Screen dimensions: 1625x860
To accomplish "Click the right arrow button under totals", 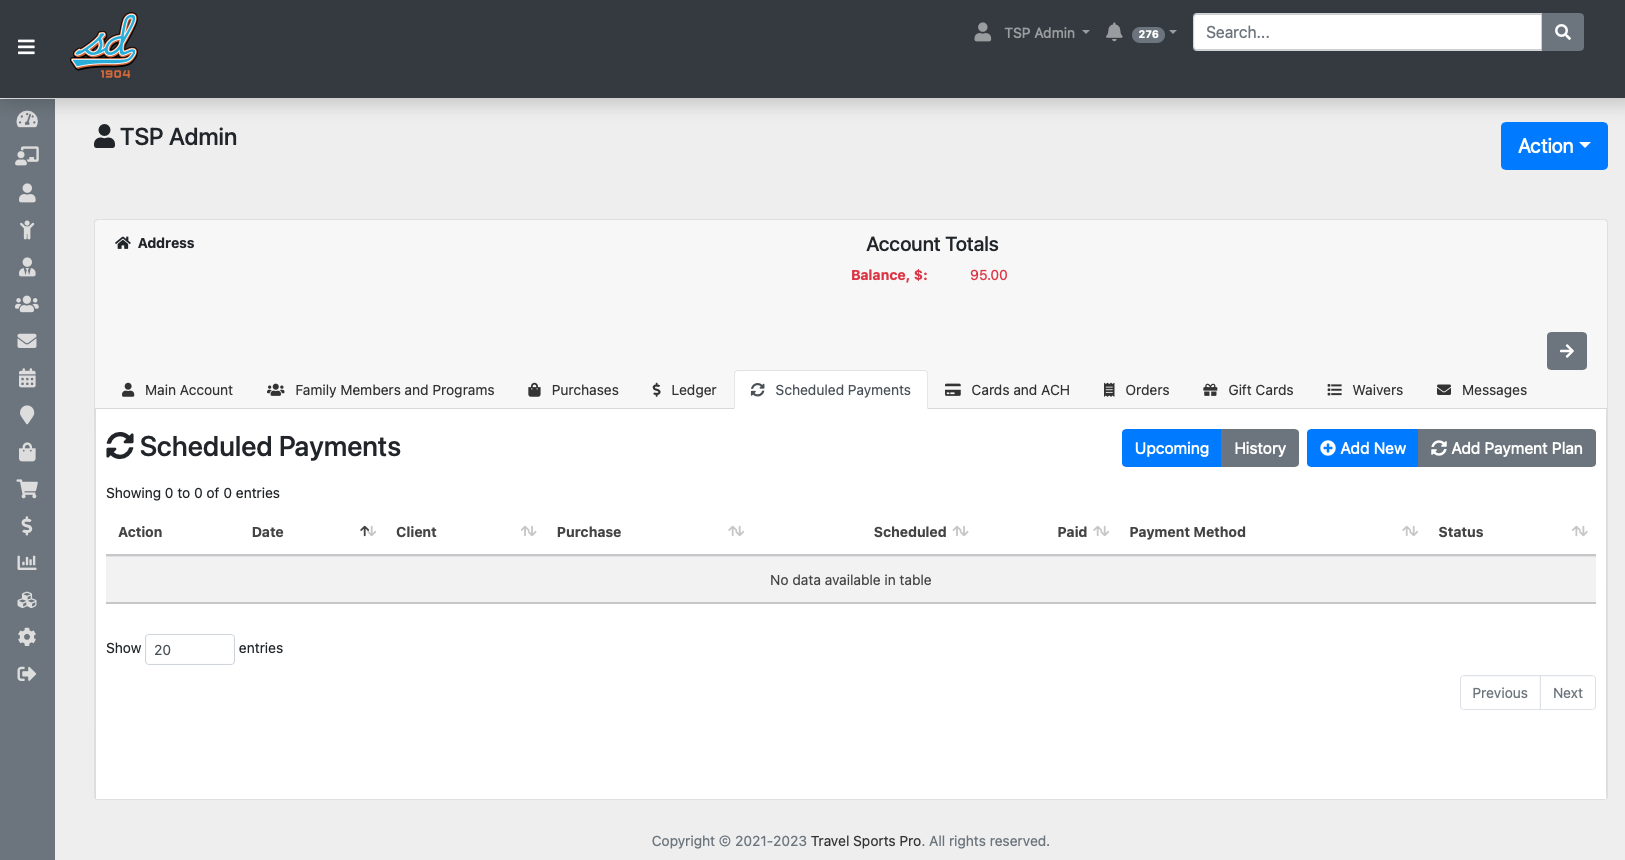I will coord(1567,351).
